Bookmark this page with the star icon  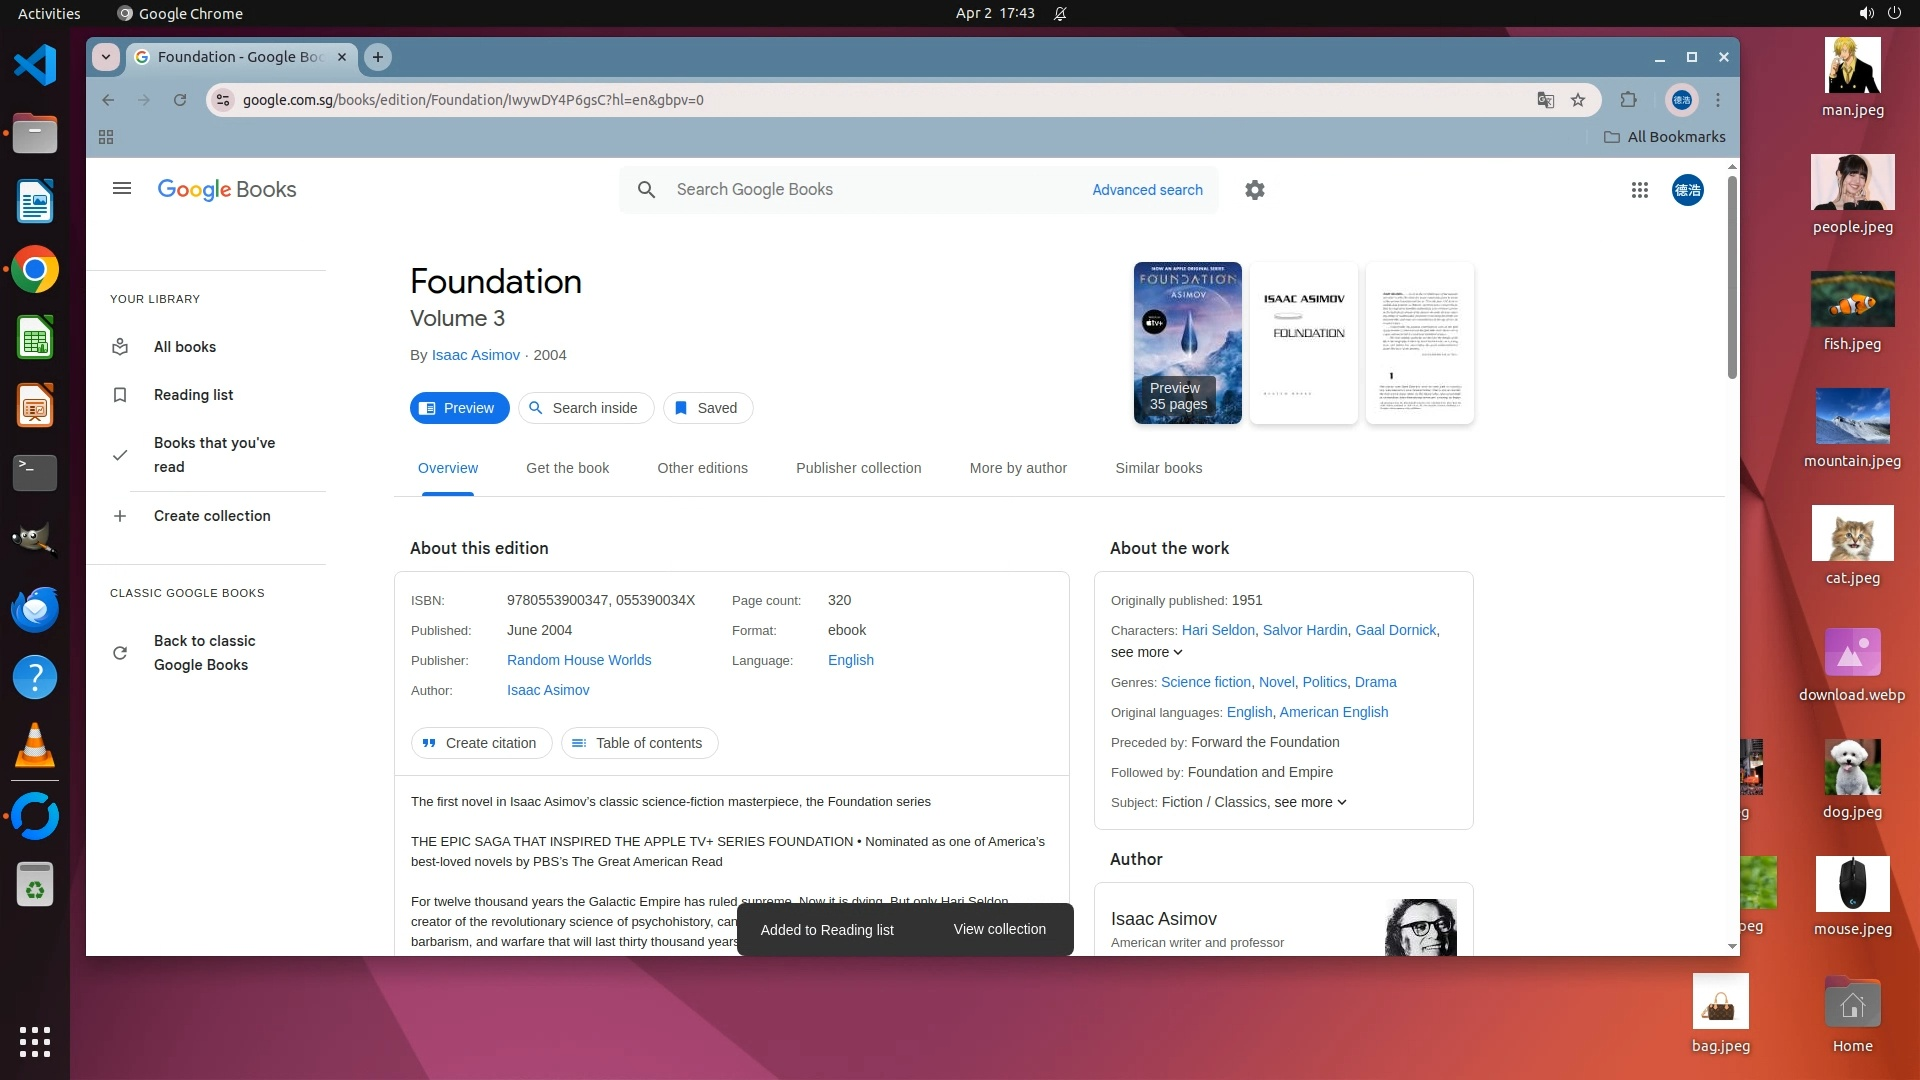point(1578,100)
